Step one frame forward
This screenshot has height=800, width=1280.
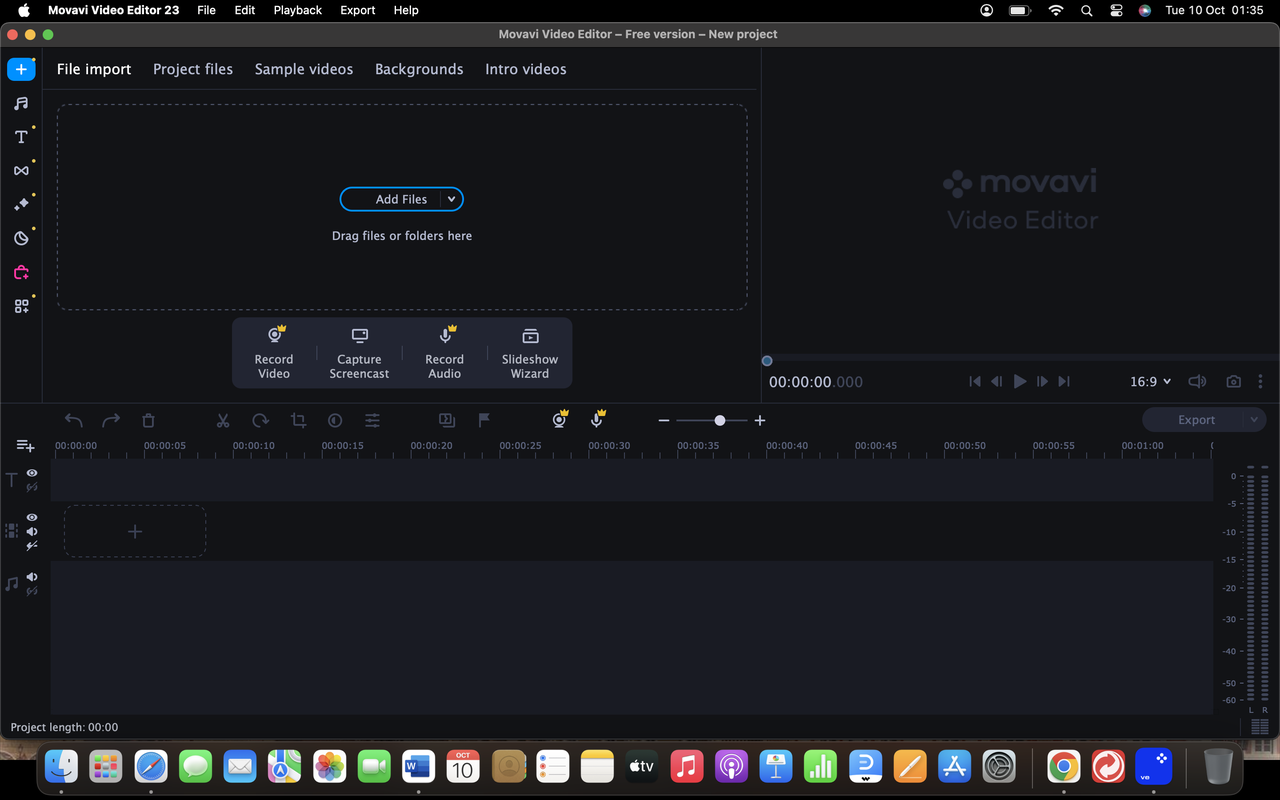pyautogui.click(x=1042, y=382)
